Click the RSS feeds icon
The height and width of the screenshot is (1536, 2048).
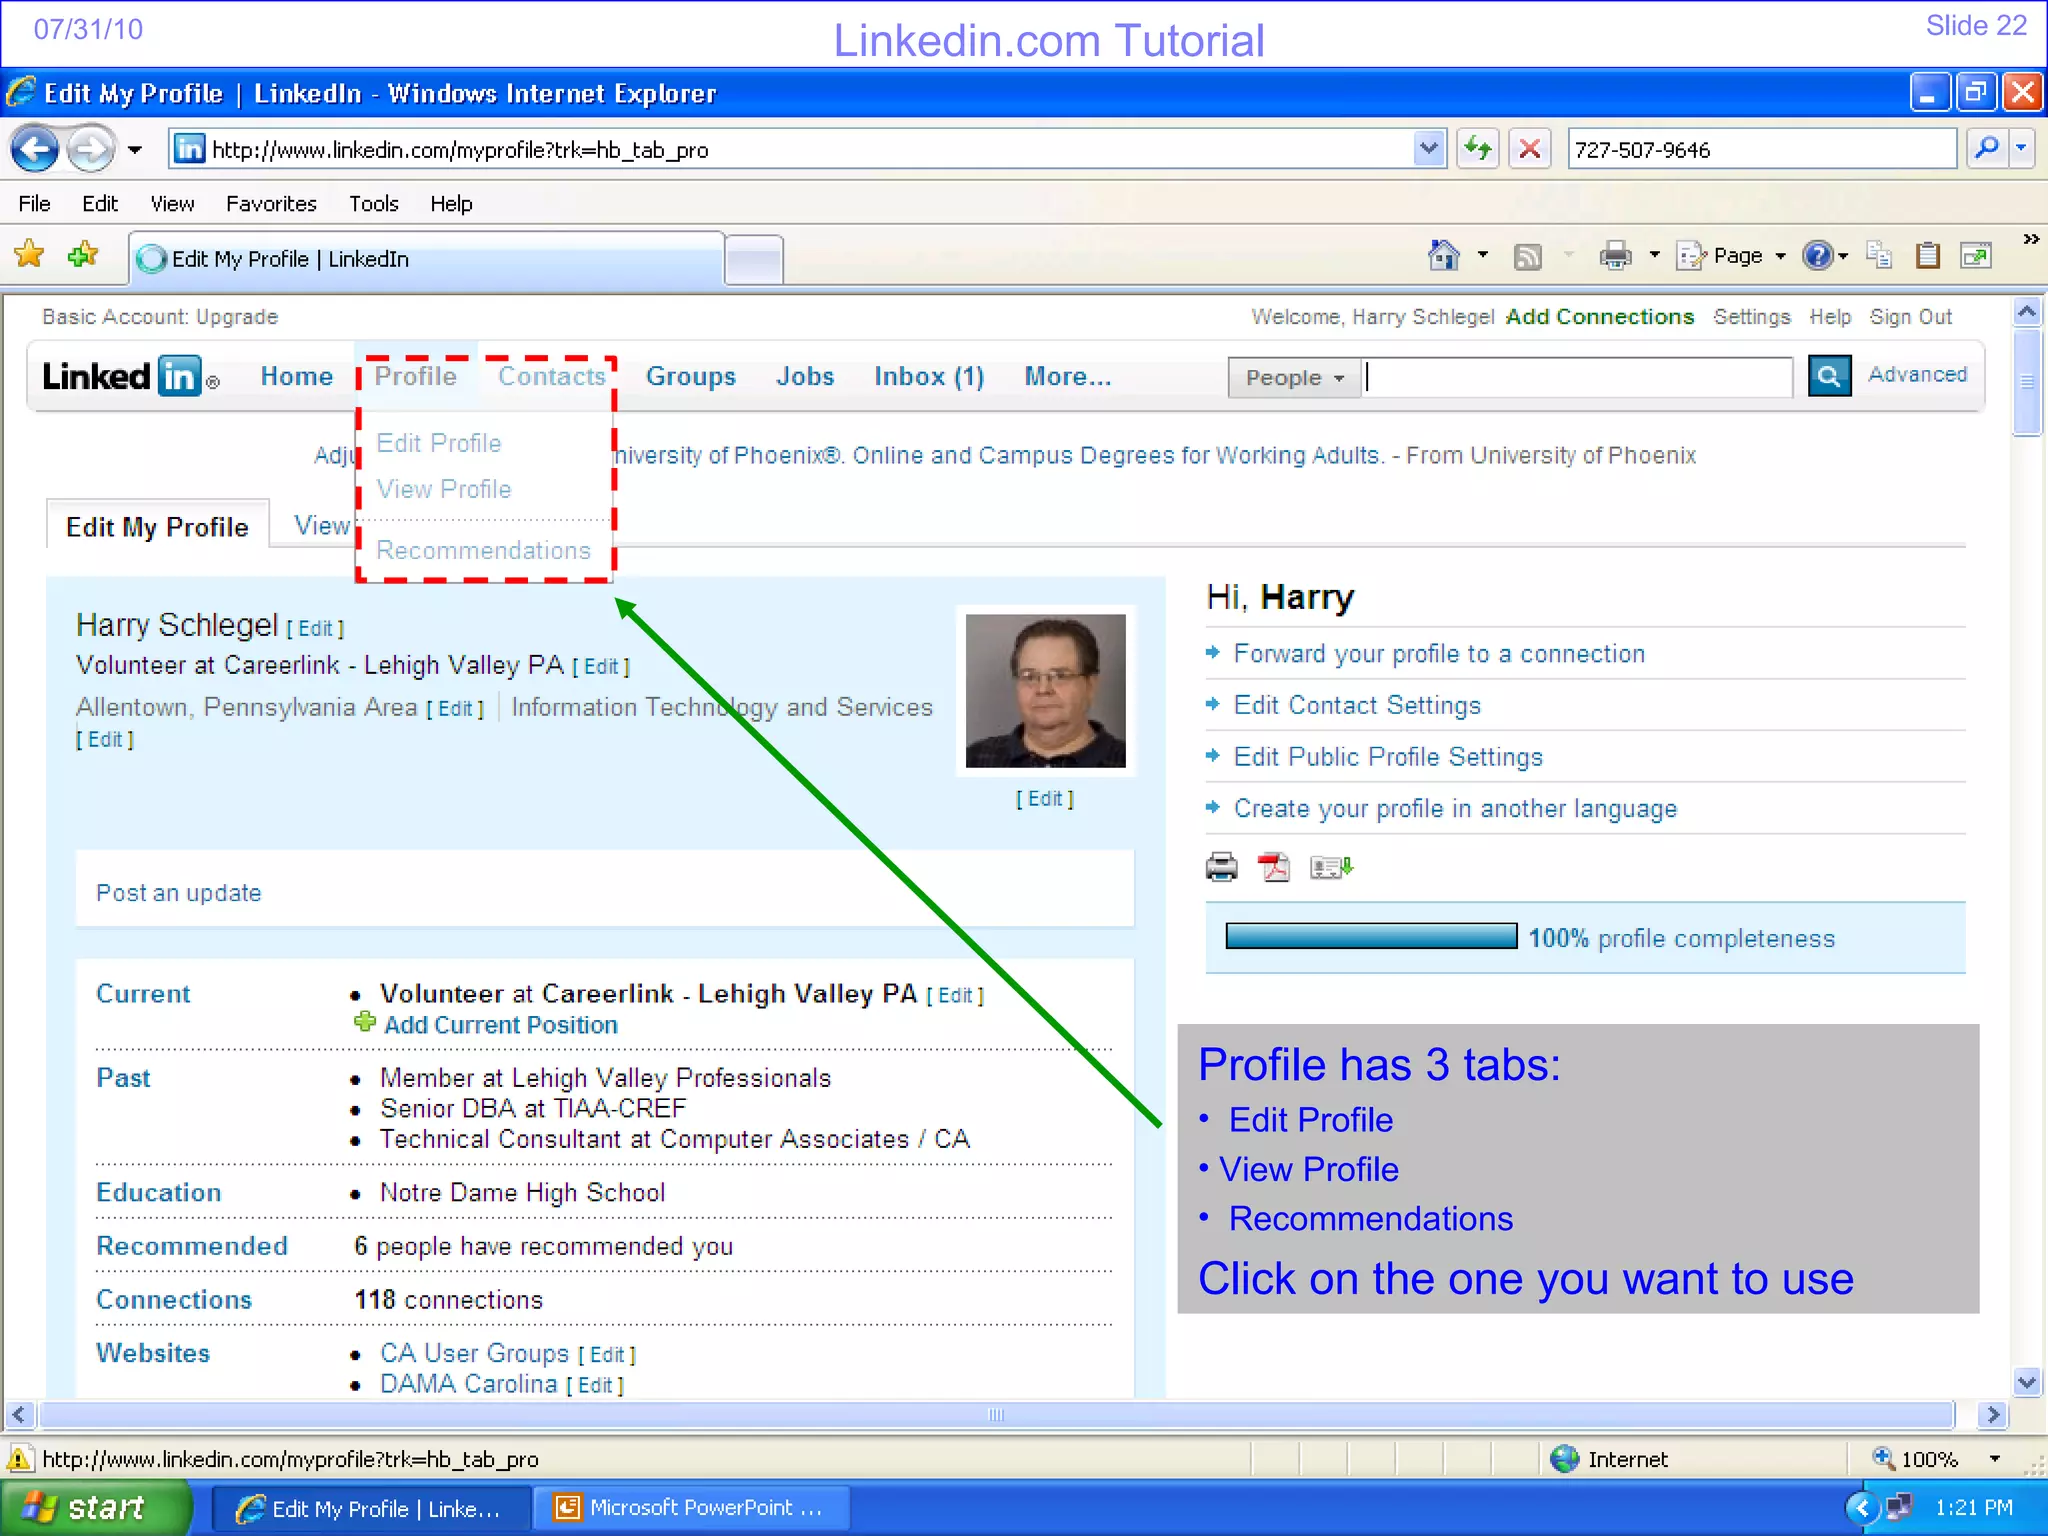point(1527,257)
